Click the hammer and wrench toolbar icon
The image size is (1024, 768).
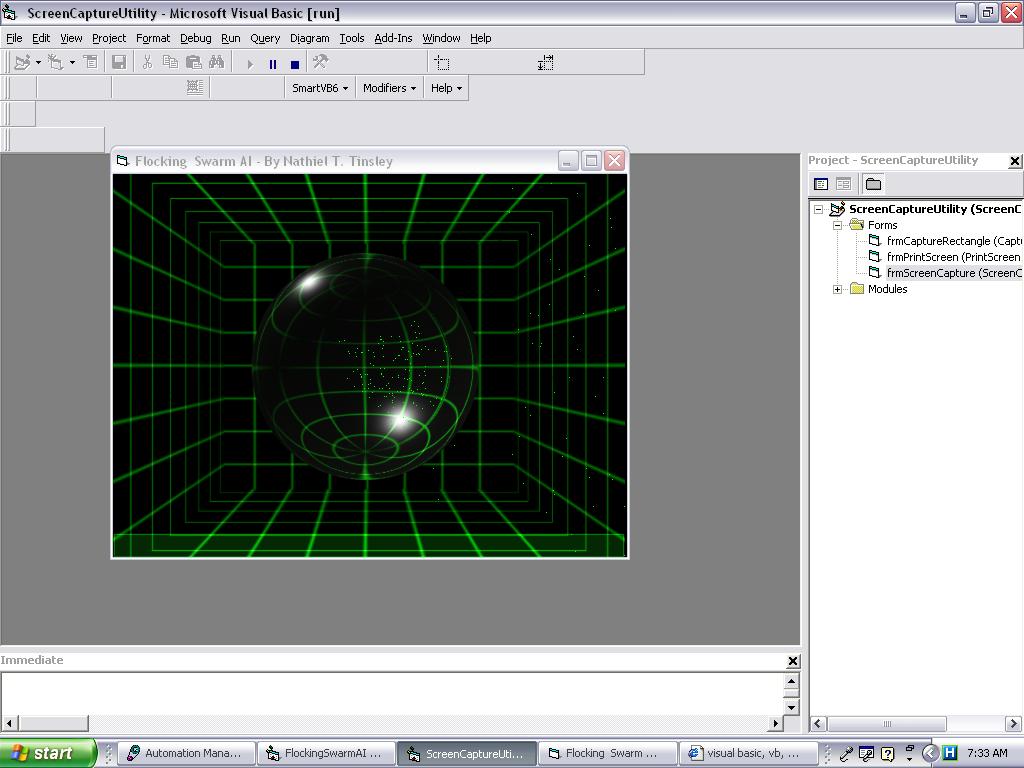(x=320, y=62)
